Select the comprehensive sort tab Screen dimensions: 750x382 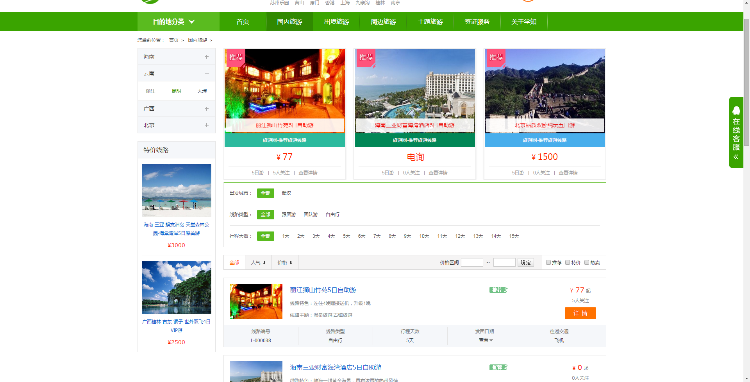pos(234,262)
